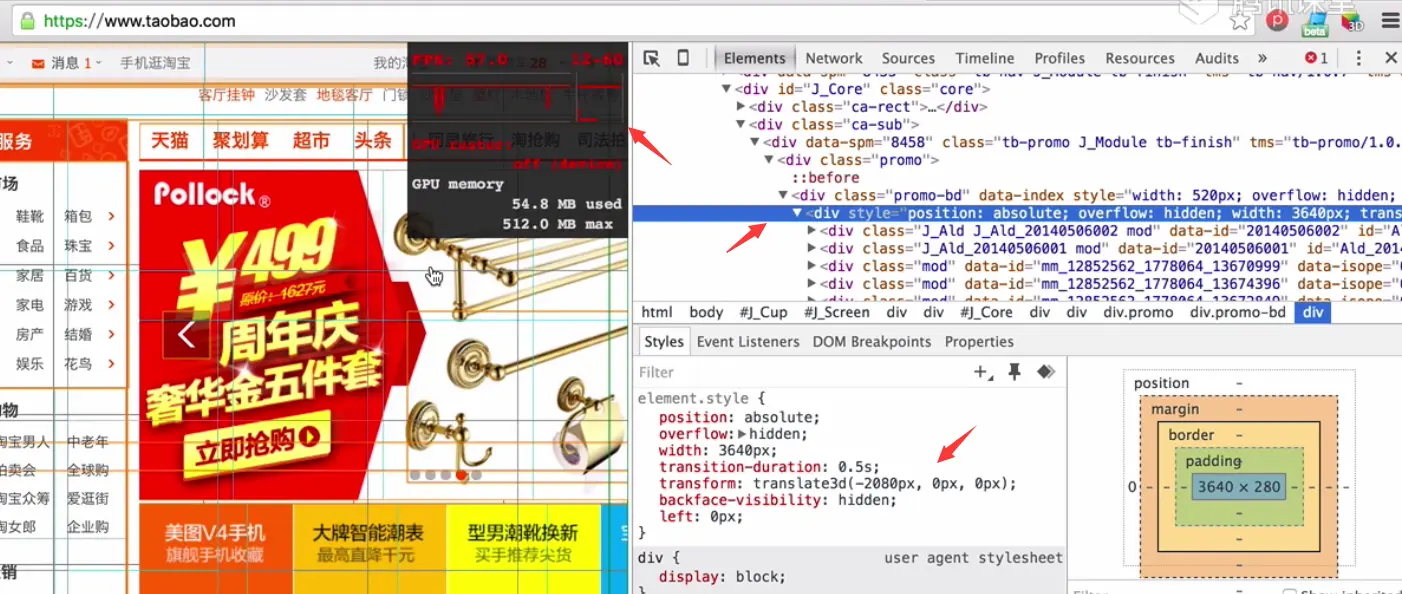Open the 结婚 category arrow
Image resolution: width=1402 pixels, height=594 pixels.
pyautogui.click(x=111, y=334)
